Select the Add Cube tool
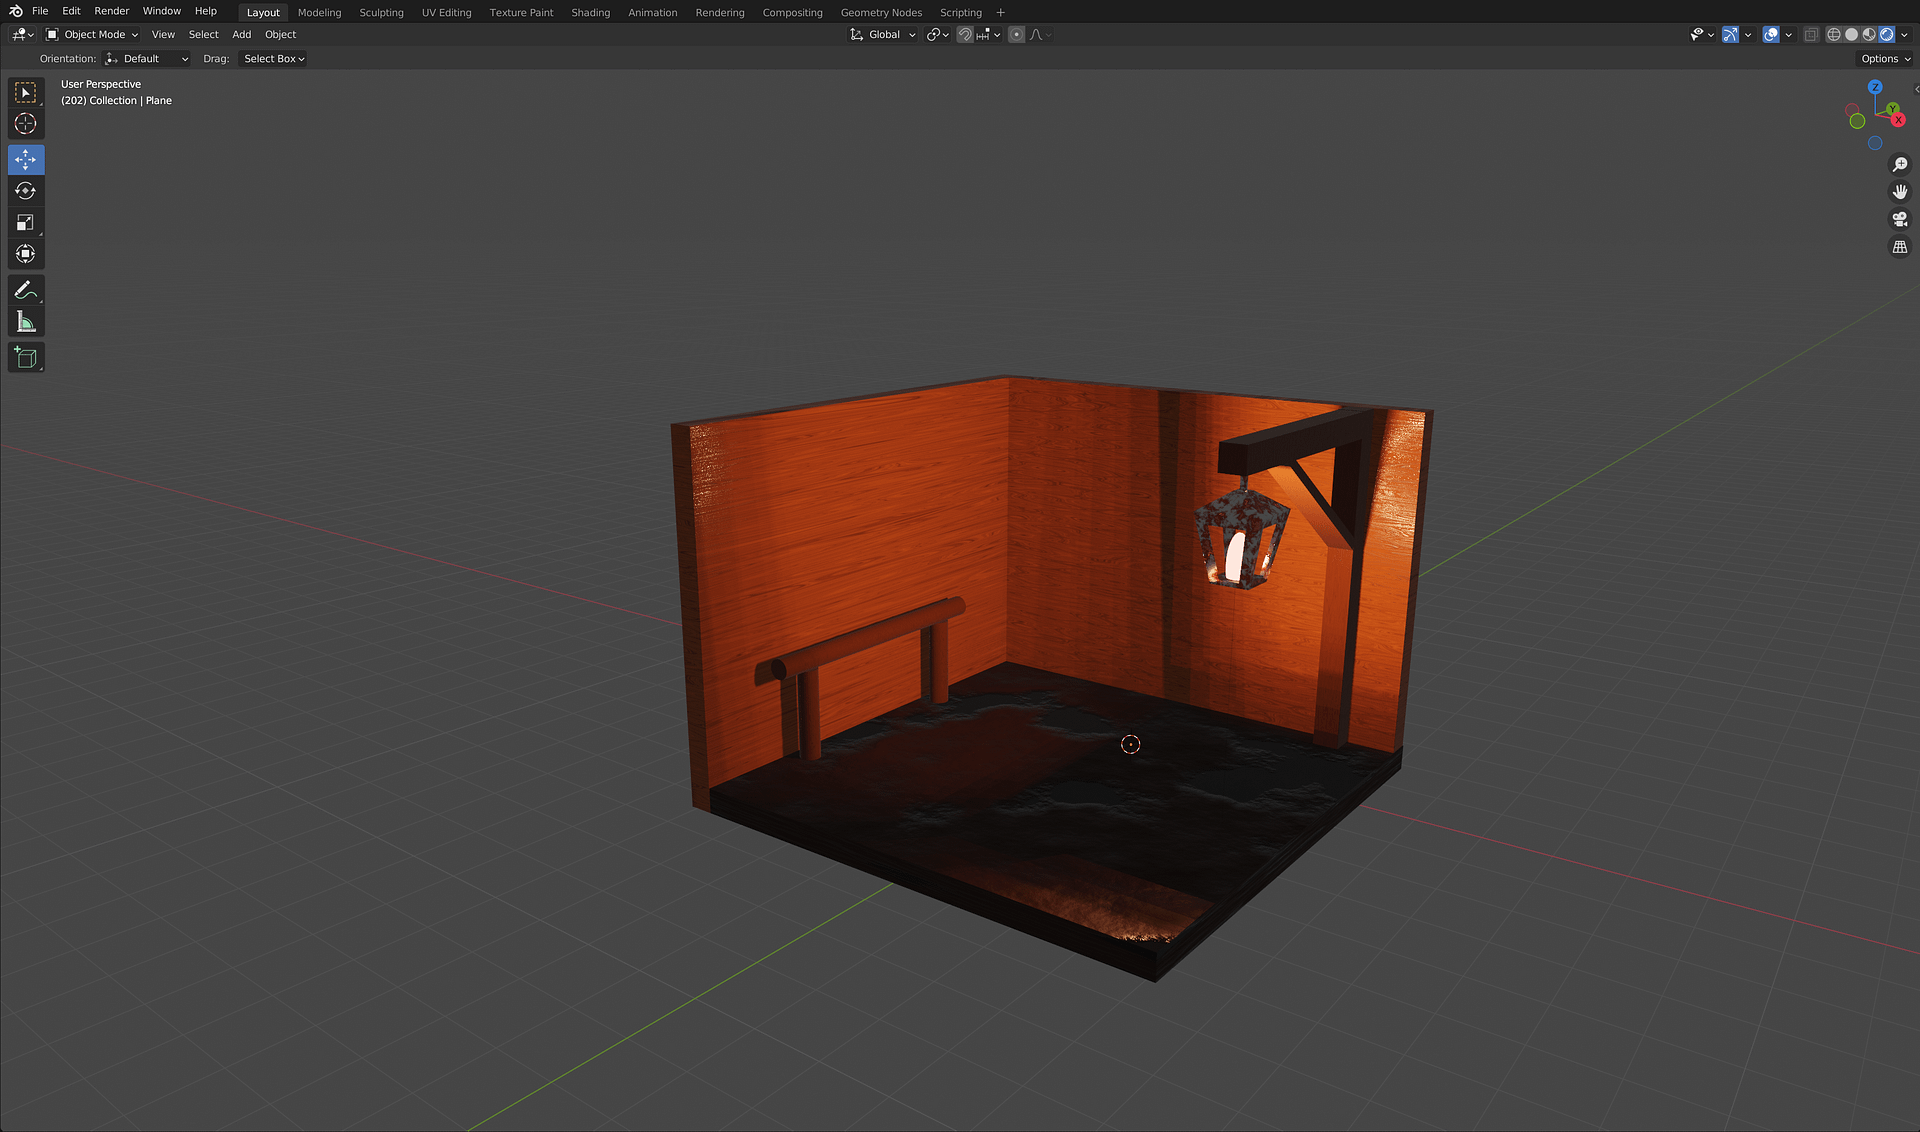This screenshot has height=1132, width=1920. click(26, 358)
